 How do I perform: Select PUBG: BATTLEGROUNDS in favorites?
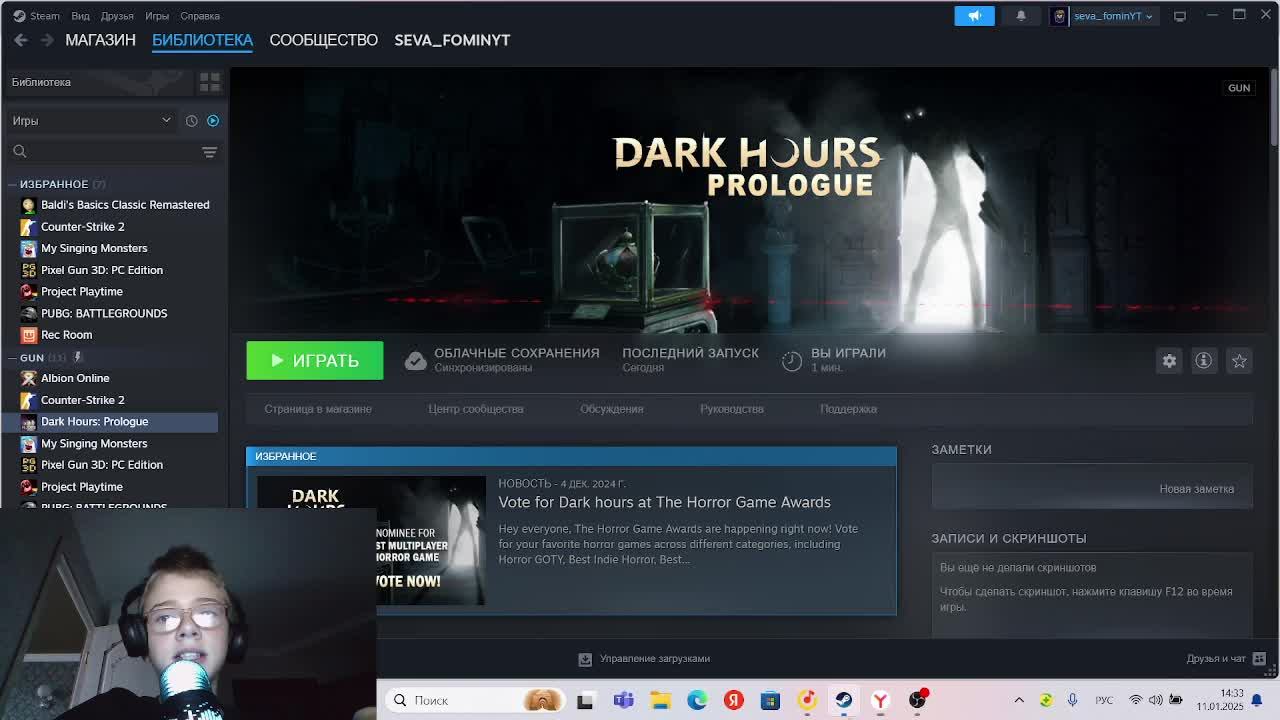104,313
